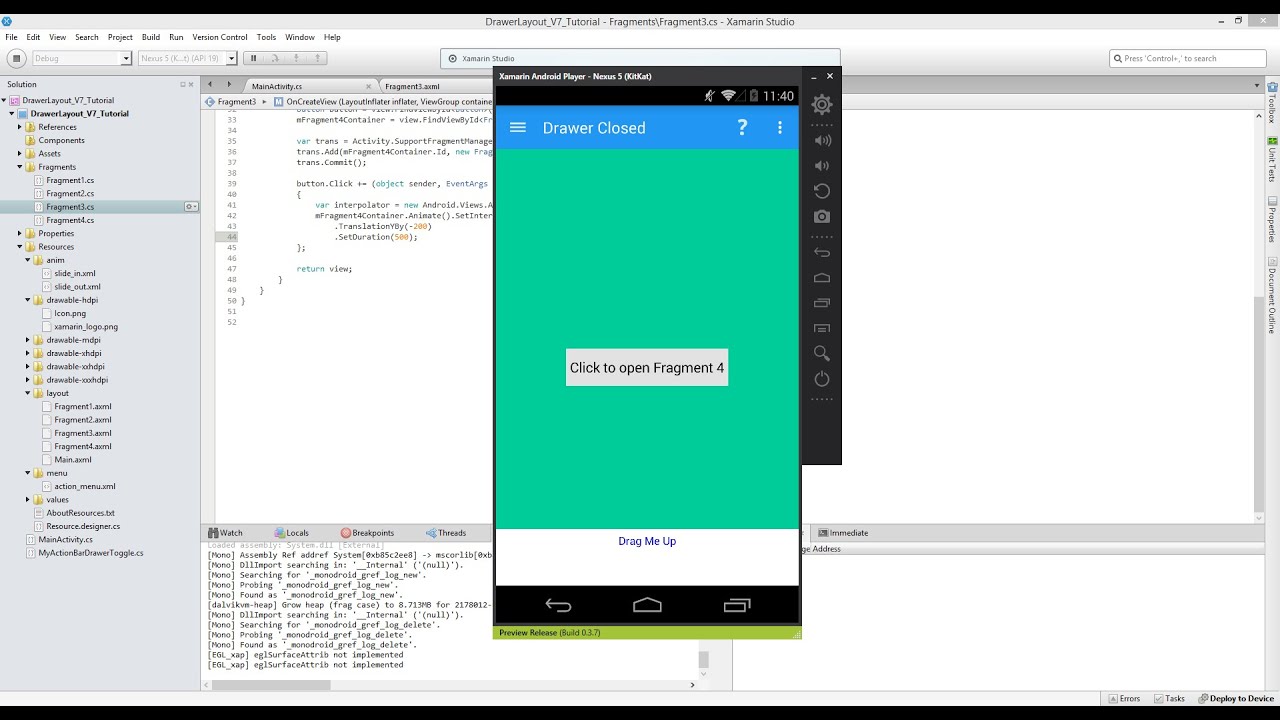Switch to the Fragment3.axml tab

point(412,86)
